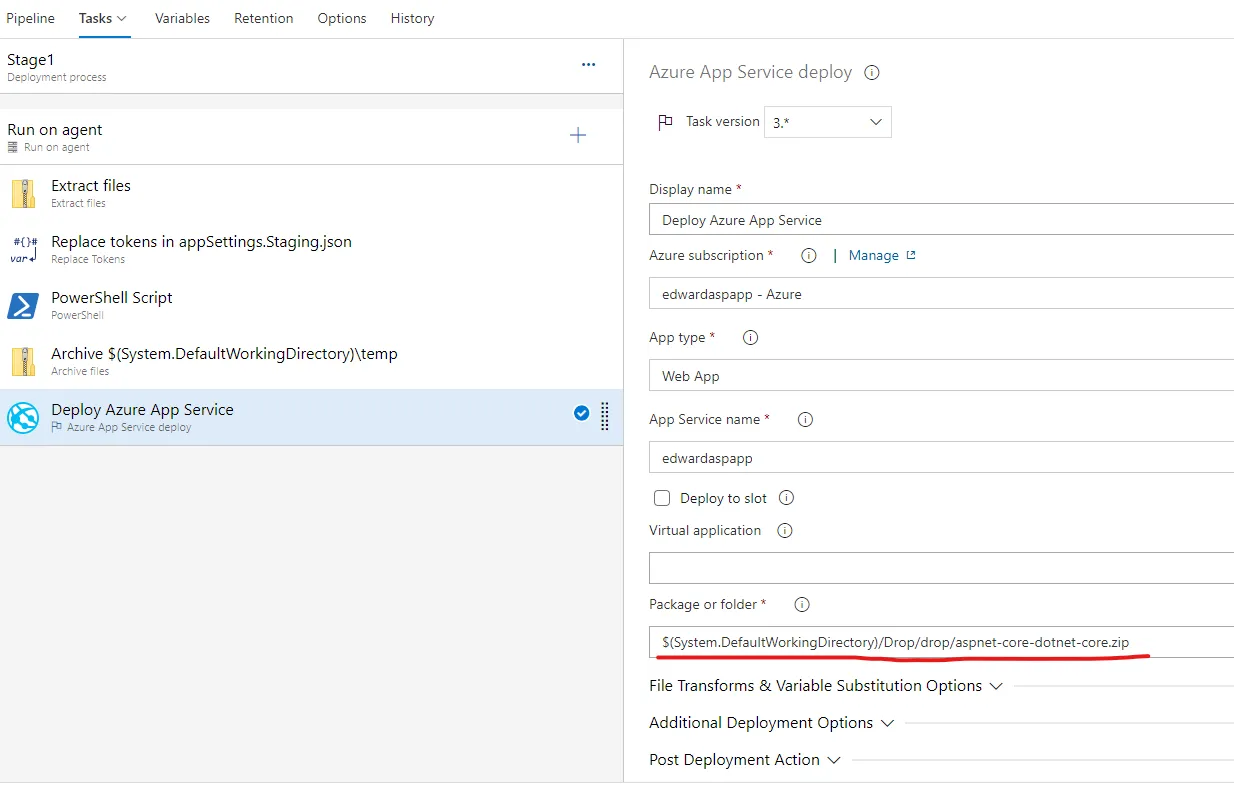Click the blue checkmark on Deploy task
Viewport: 1234px width, 790px height.
pos(581,413)
